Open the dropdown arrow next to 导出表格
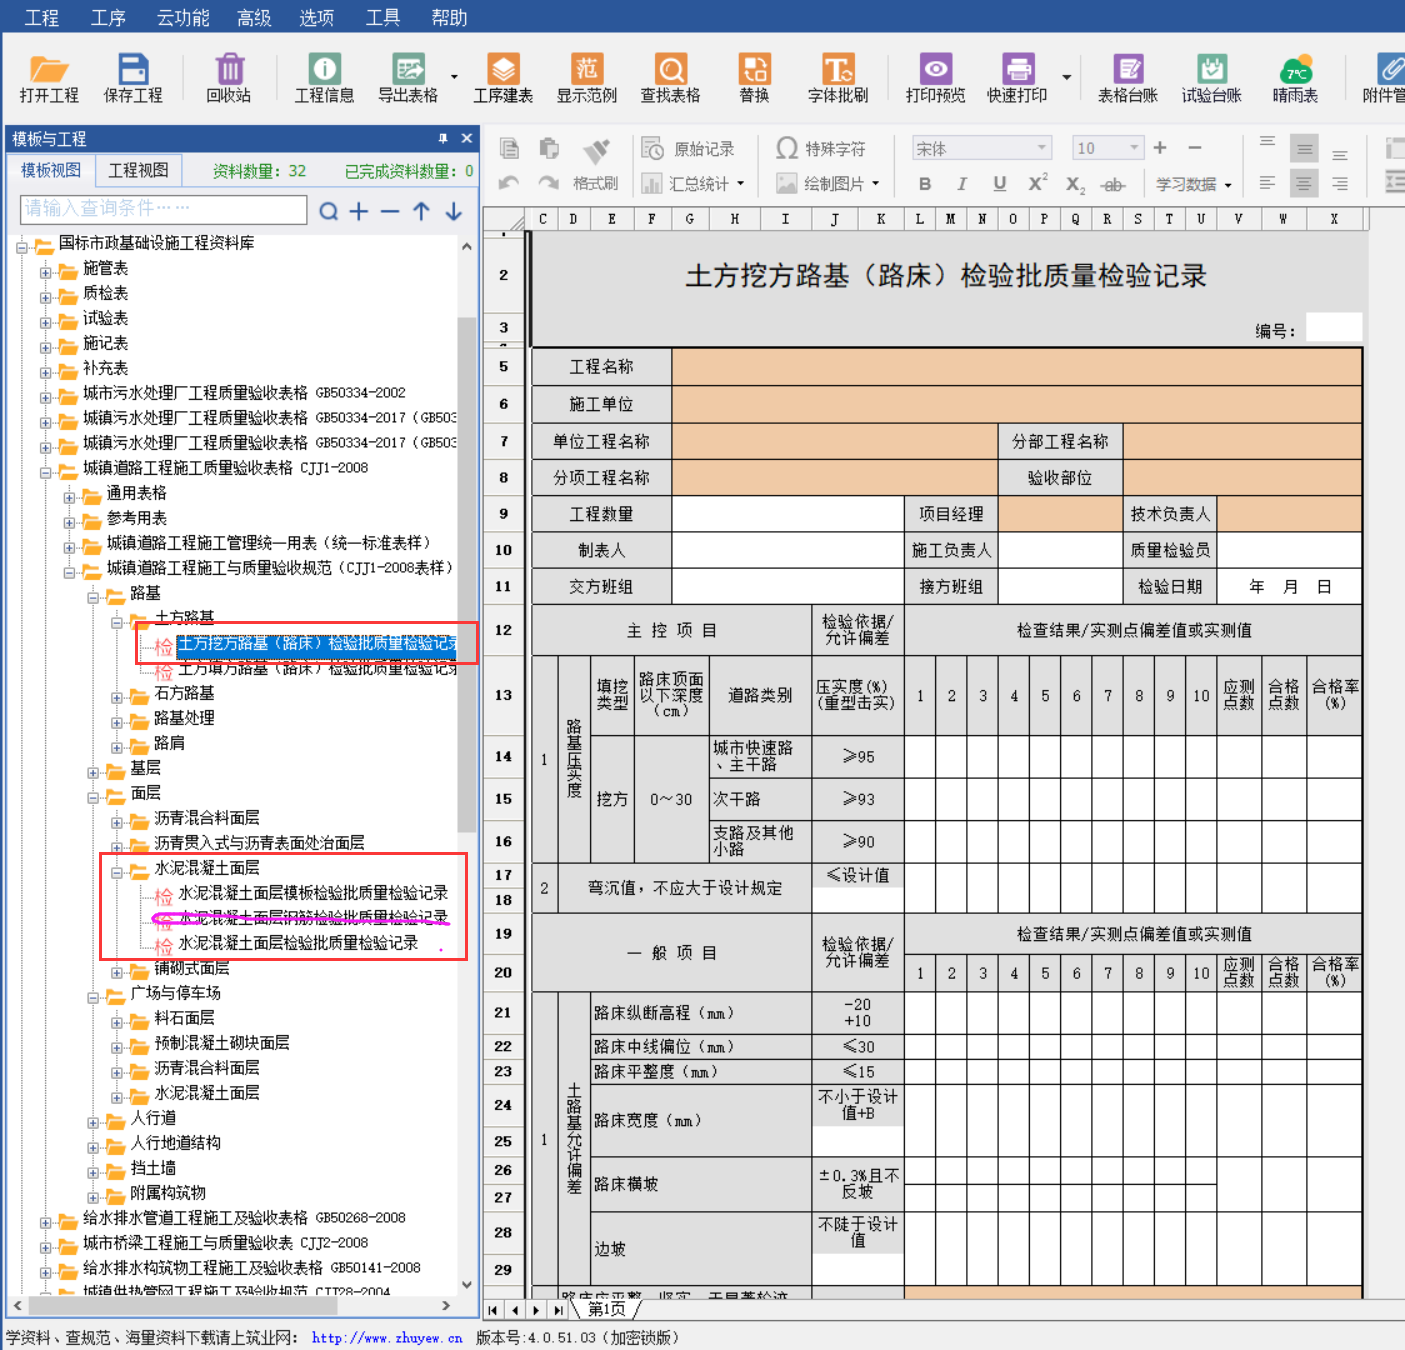This screenshot has height=1350, width=1405. 454,77
